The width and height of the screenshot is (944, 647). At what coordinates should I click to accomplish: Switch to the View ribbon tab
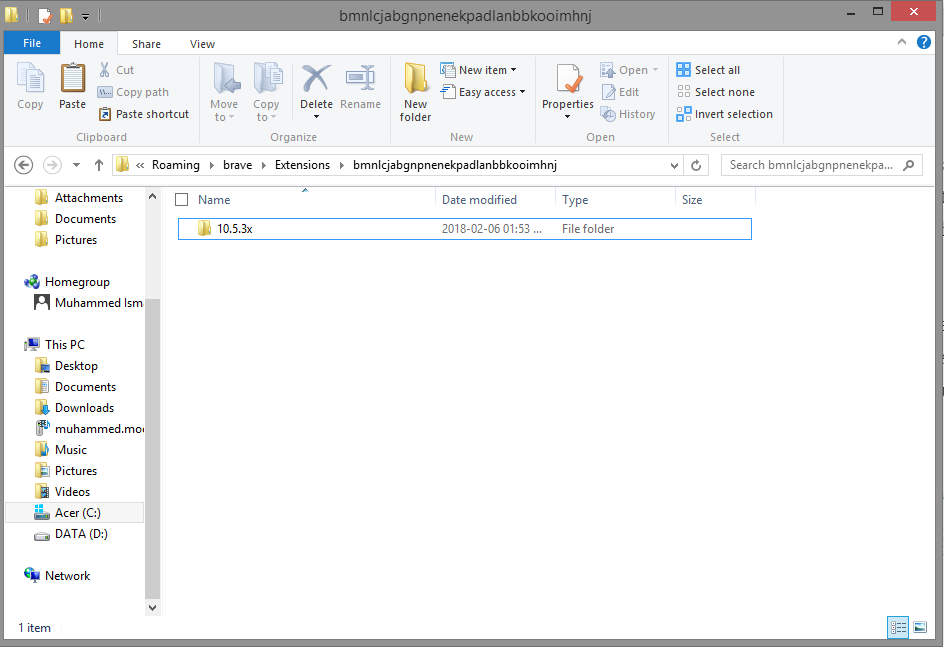[x=202, y=44]
